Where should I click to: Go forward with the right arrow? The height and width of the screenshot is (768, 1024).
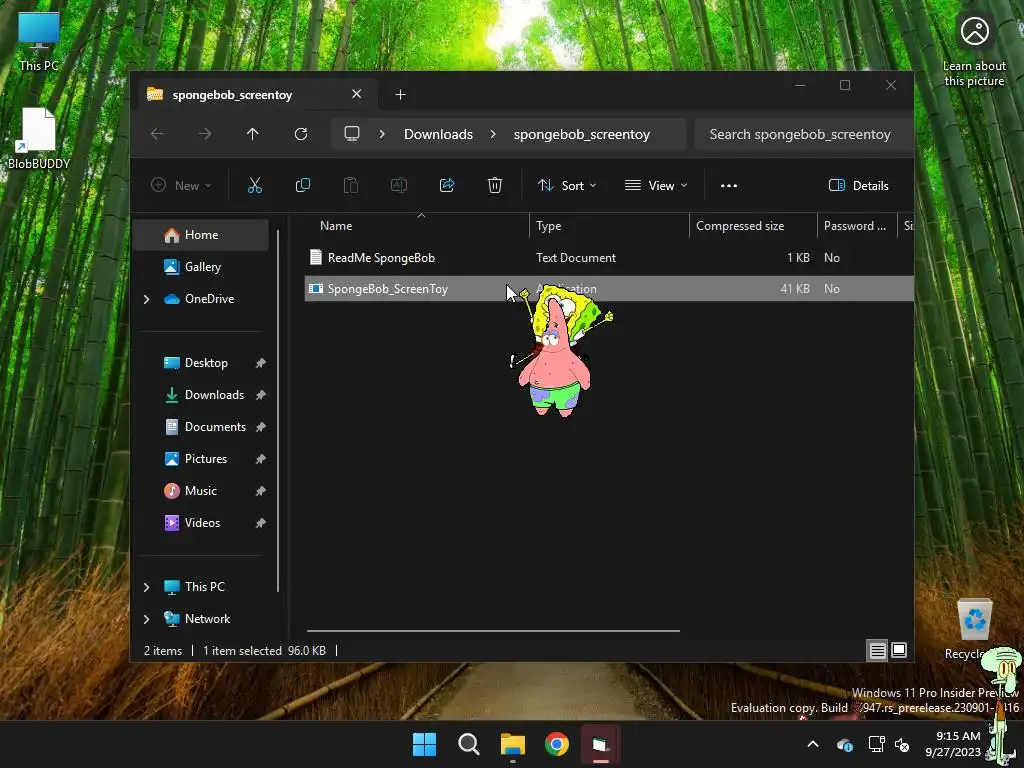coord(204,134)
